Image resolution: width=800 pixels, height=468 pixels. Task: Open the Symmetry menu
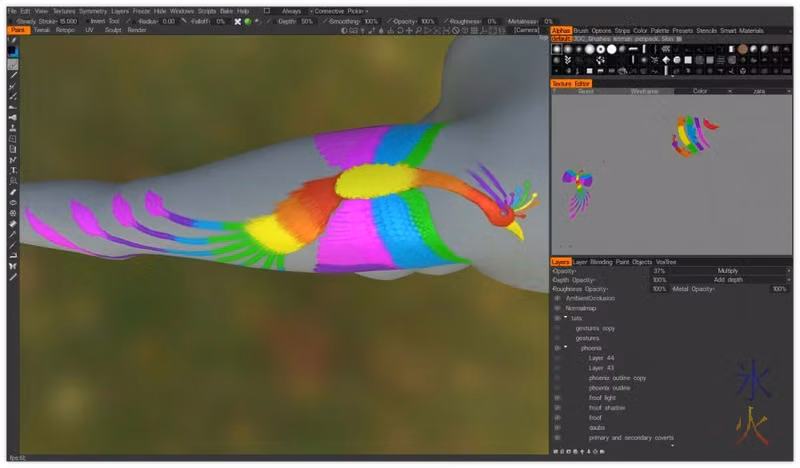coord(93,11)
